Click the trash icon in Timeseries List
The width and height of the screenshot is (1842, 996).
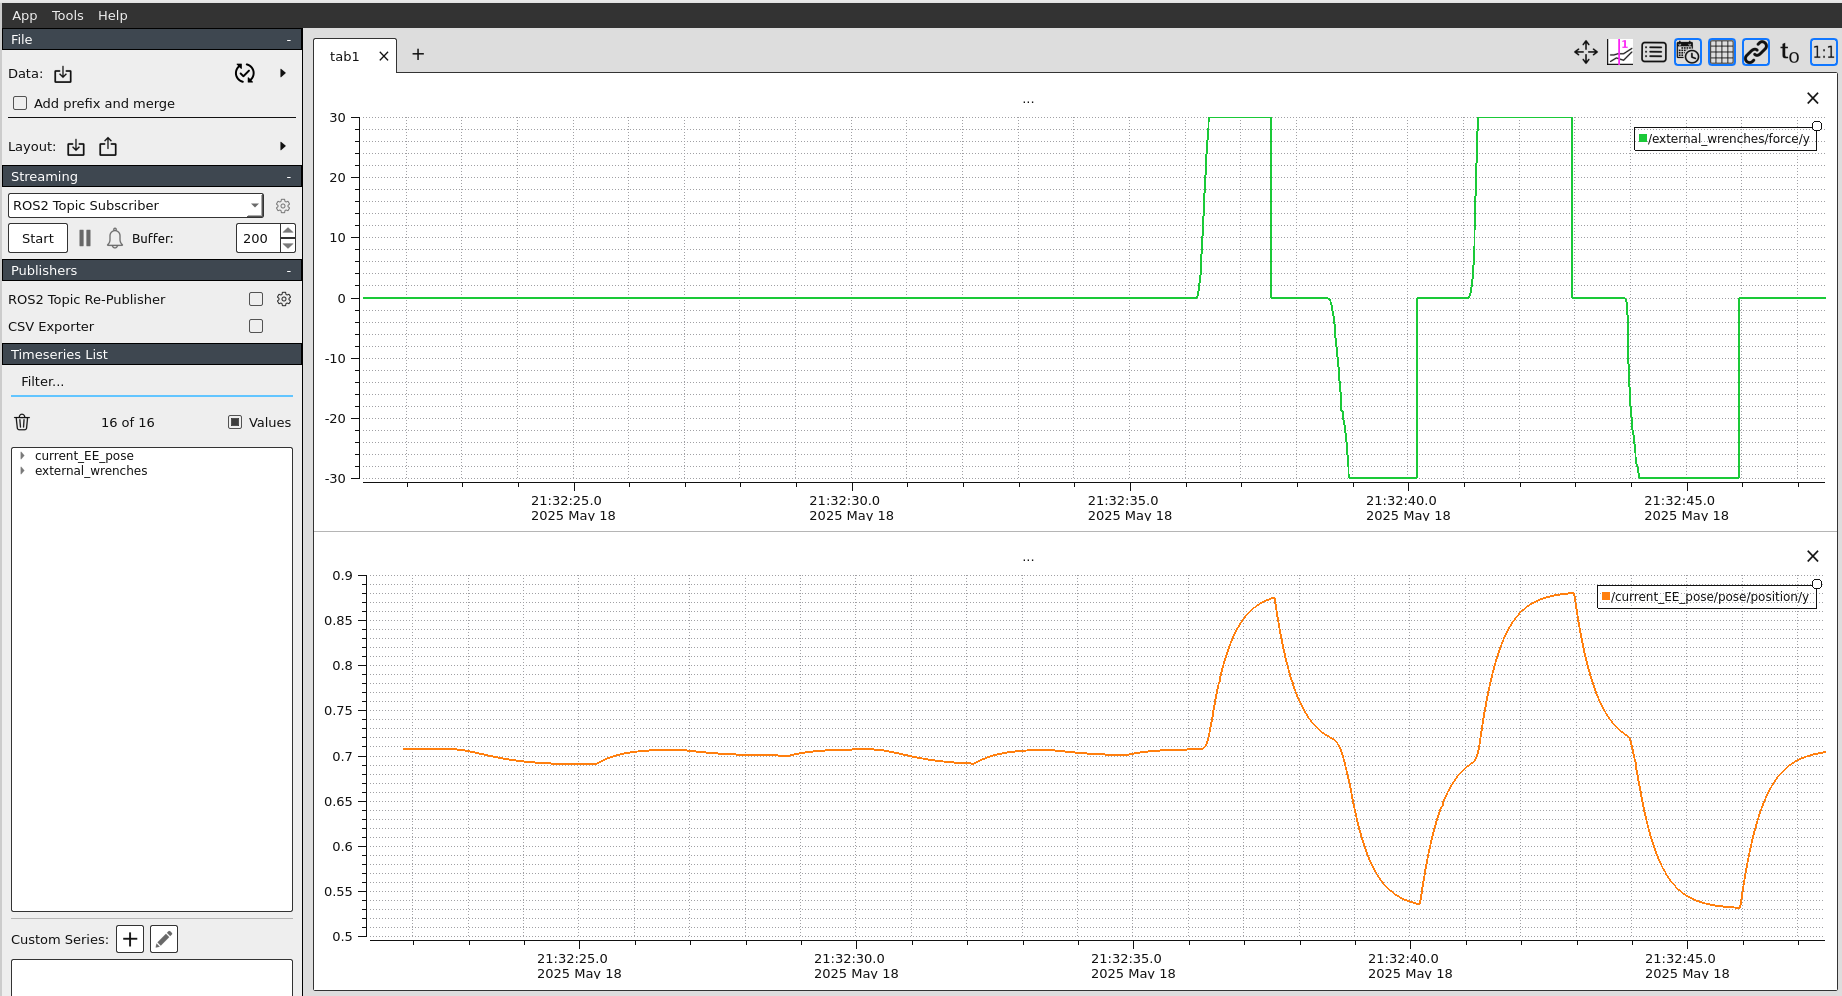(22, 422)
